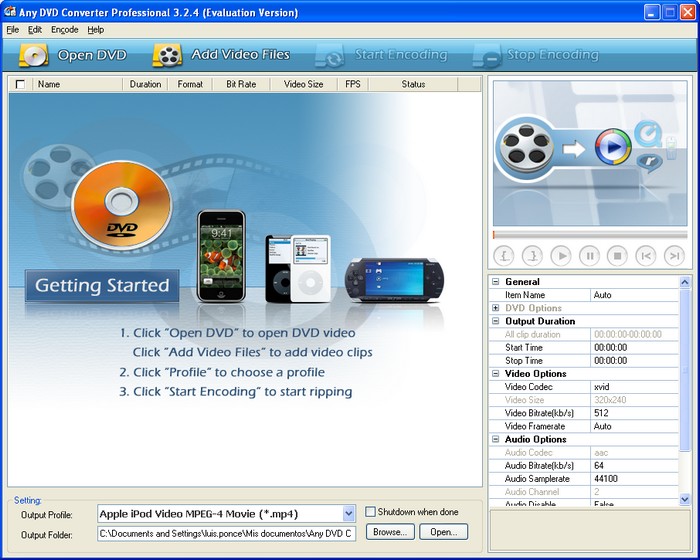The height and width of the screenshot is (560, 700).
Task: Open the Encode menu
Action: point(65,30)
